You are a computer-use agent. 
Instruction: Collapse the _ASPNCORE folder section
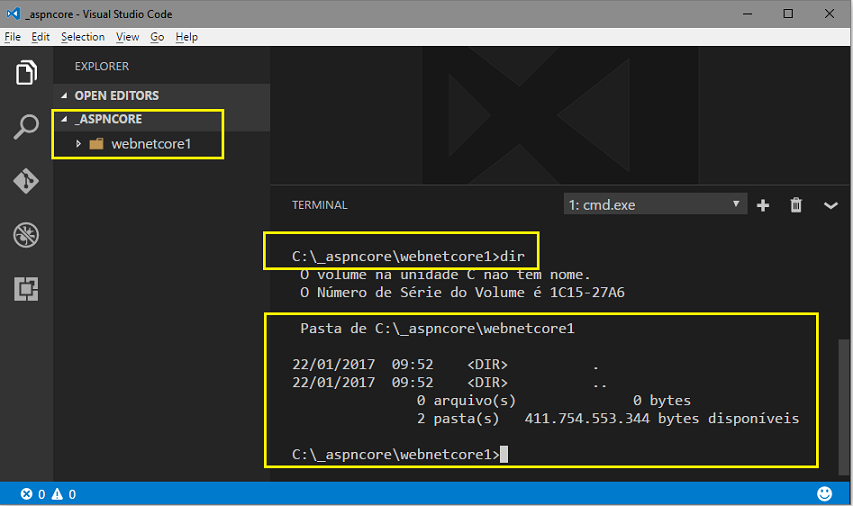click(x=64, y=119)
